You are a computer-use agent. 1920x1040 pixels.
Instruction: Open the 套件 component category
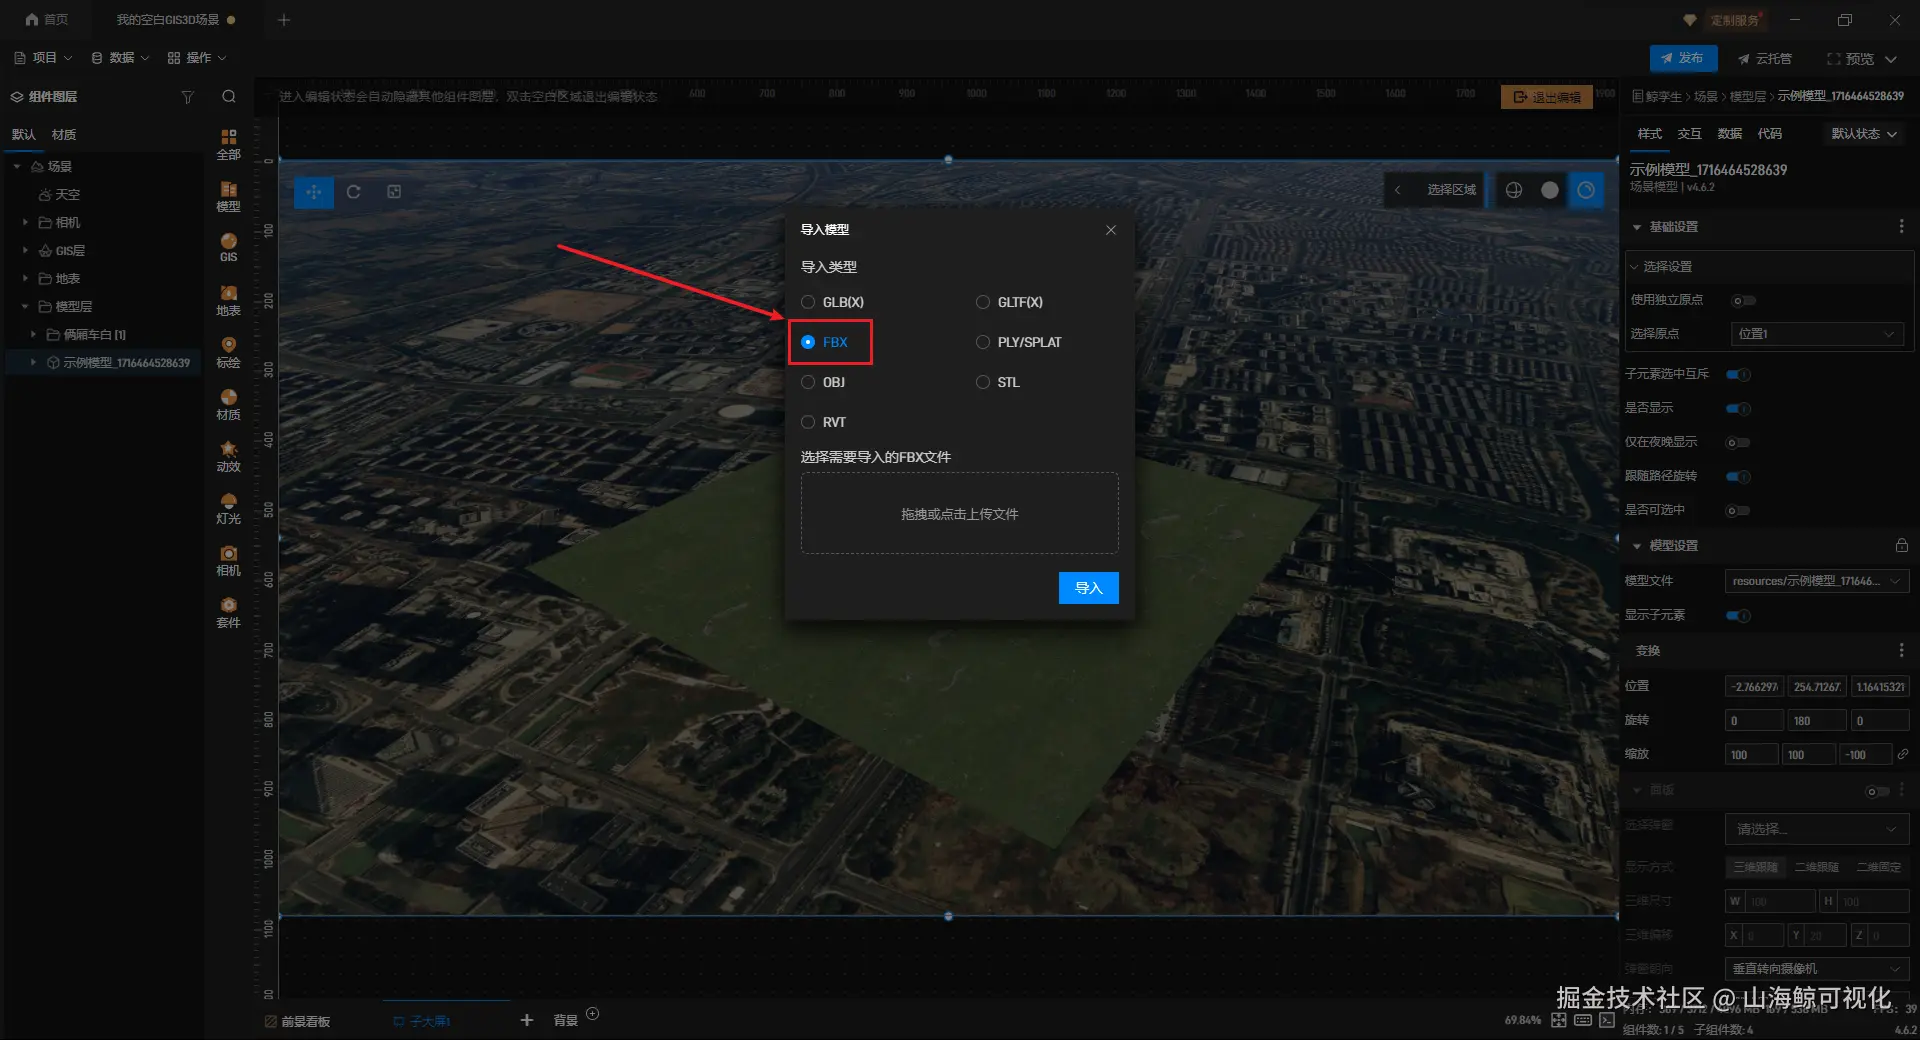coord(228,612)
